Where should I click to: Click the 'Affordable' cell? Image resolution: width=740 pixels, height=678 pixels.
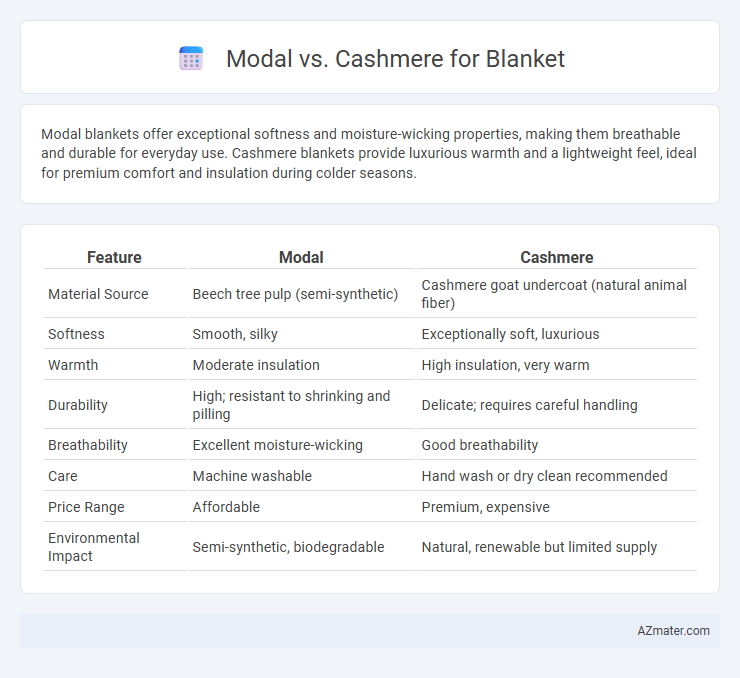pyautogui.click(x=226, y=507)
